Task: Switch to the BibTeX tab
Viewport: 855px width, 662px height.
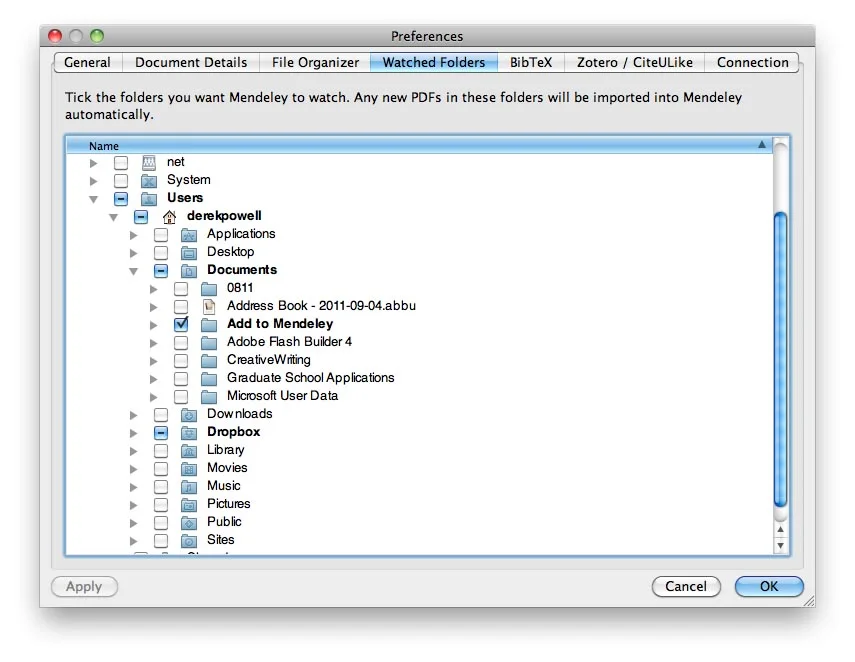Action: click(x=531, y=62)
